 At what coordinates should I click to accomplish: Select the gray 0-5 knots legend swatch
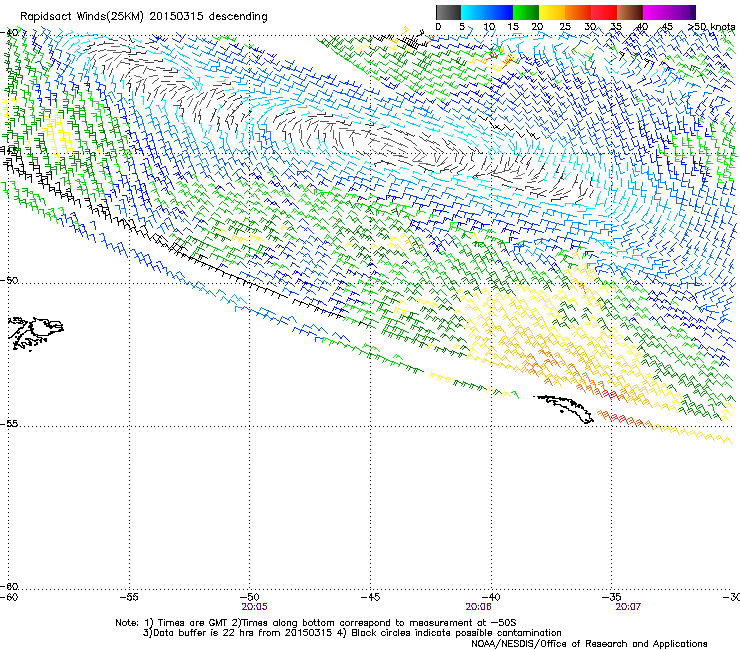[448, 12]
